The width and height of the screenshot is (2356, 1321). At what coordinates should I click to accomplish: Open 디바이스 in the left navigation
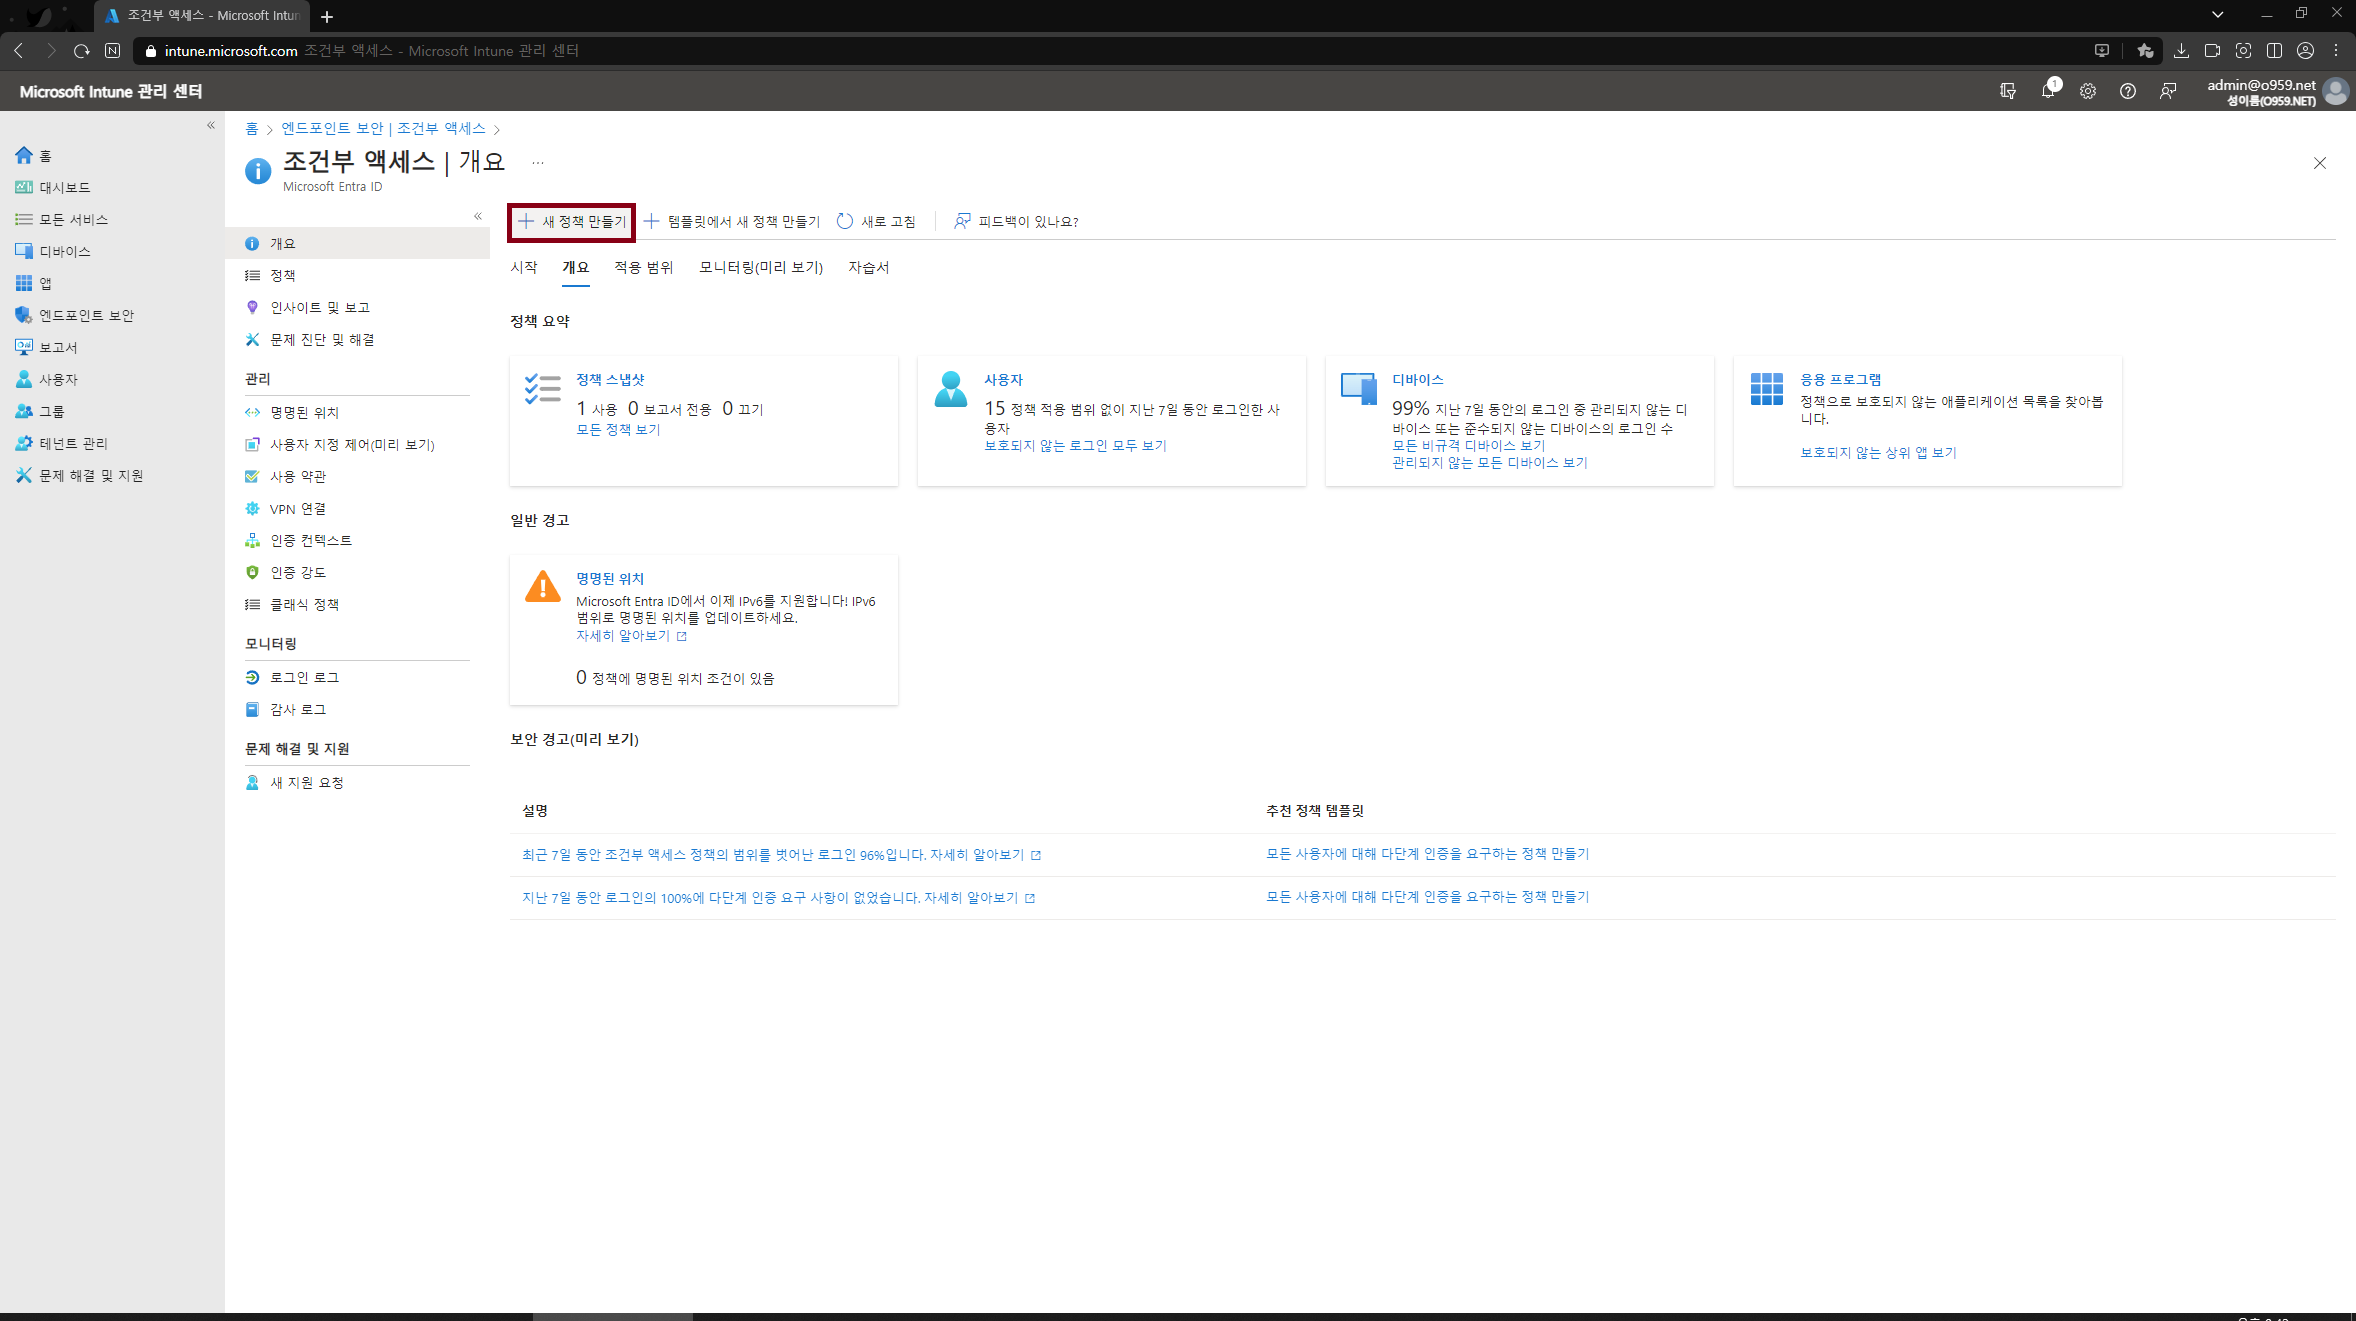click(x=64, y=251)
